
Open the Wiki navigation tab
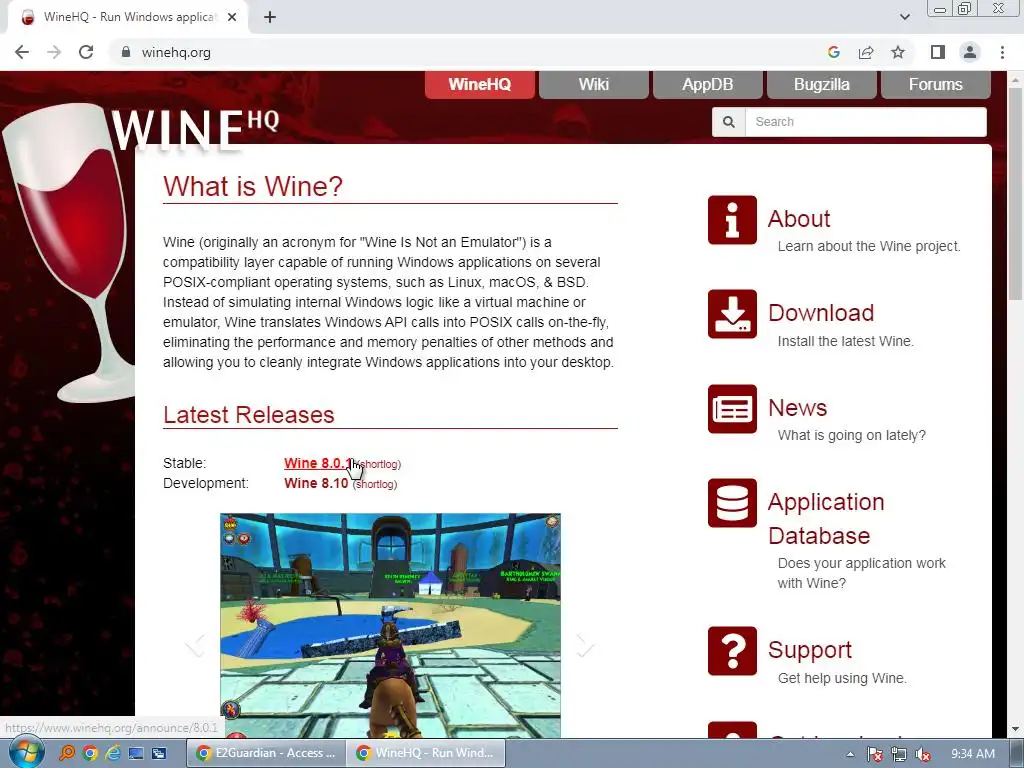594,85
